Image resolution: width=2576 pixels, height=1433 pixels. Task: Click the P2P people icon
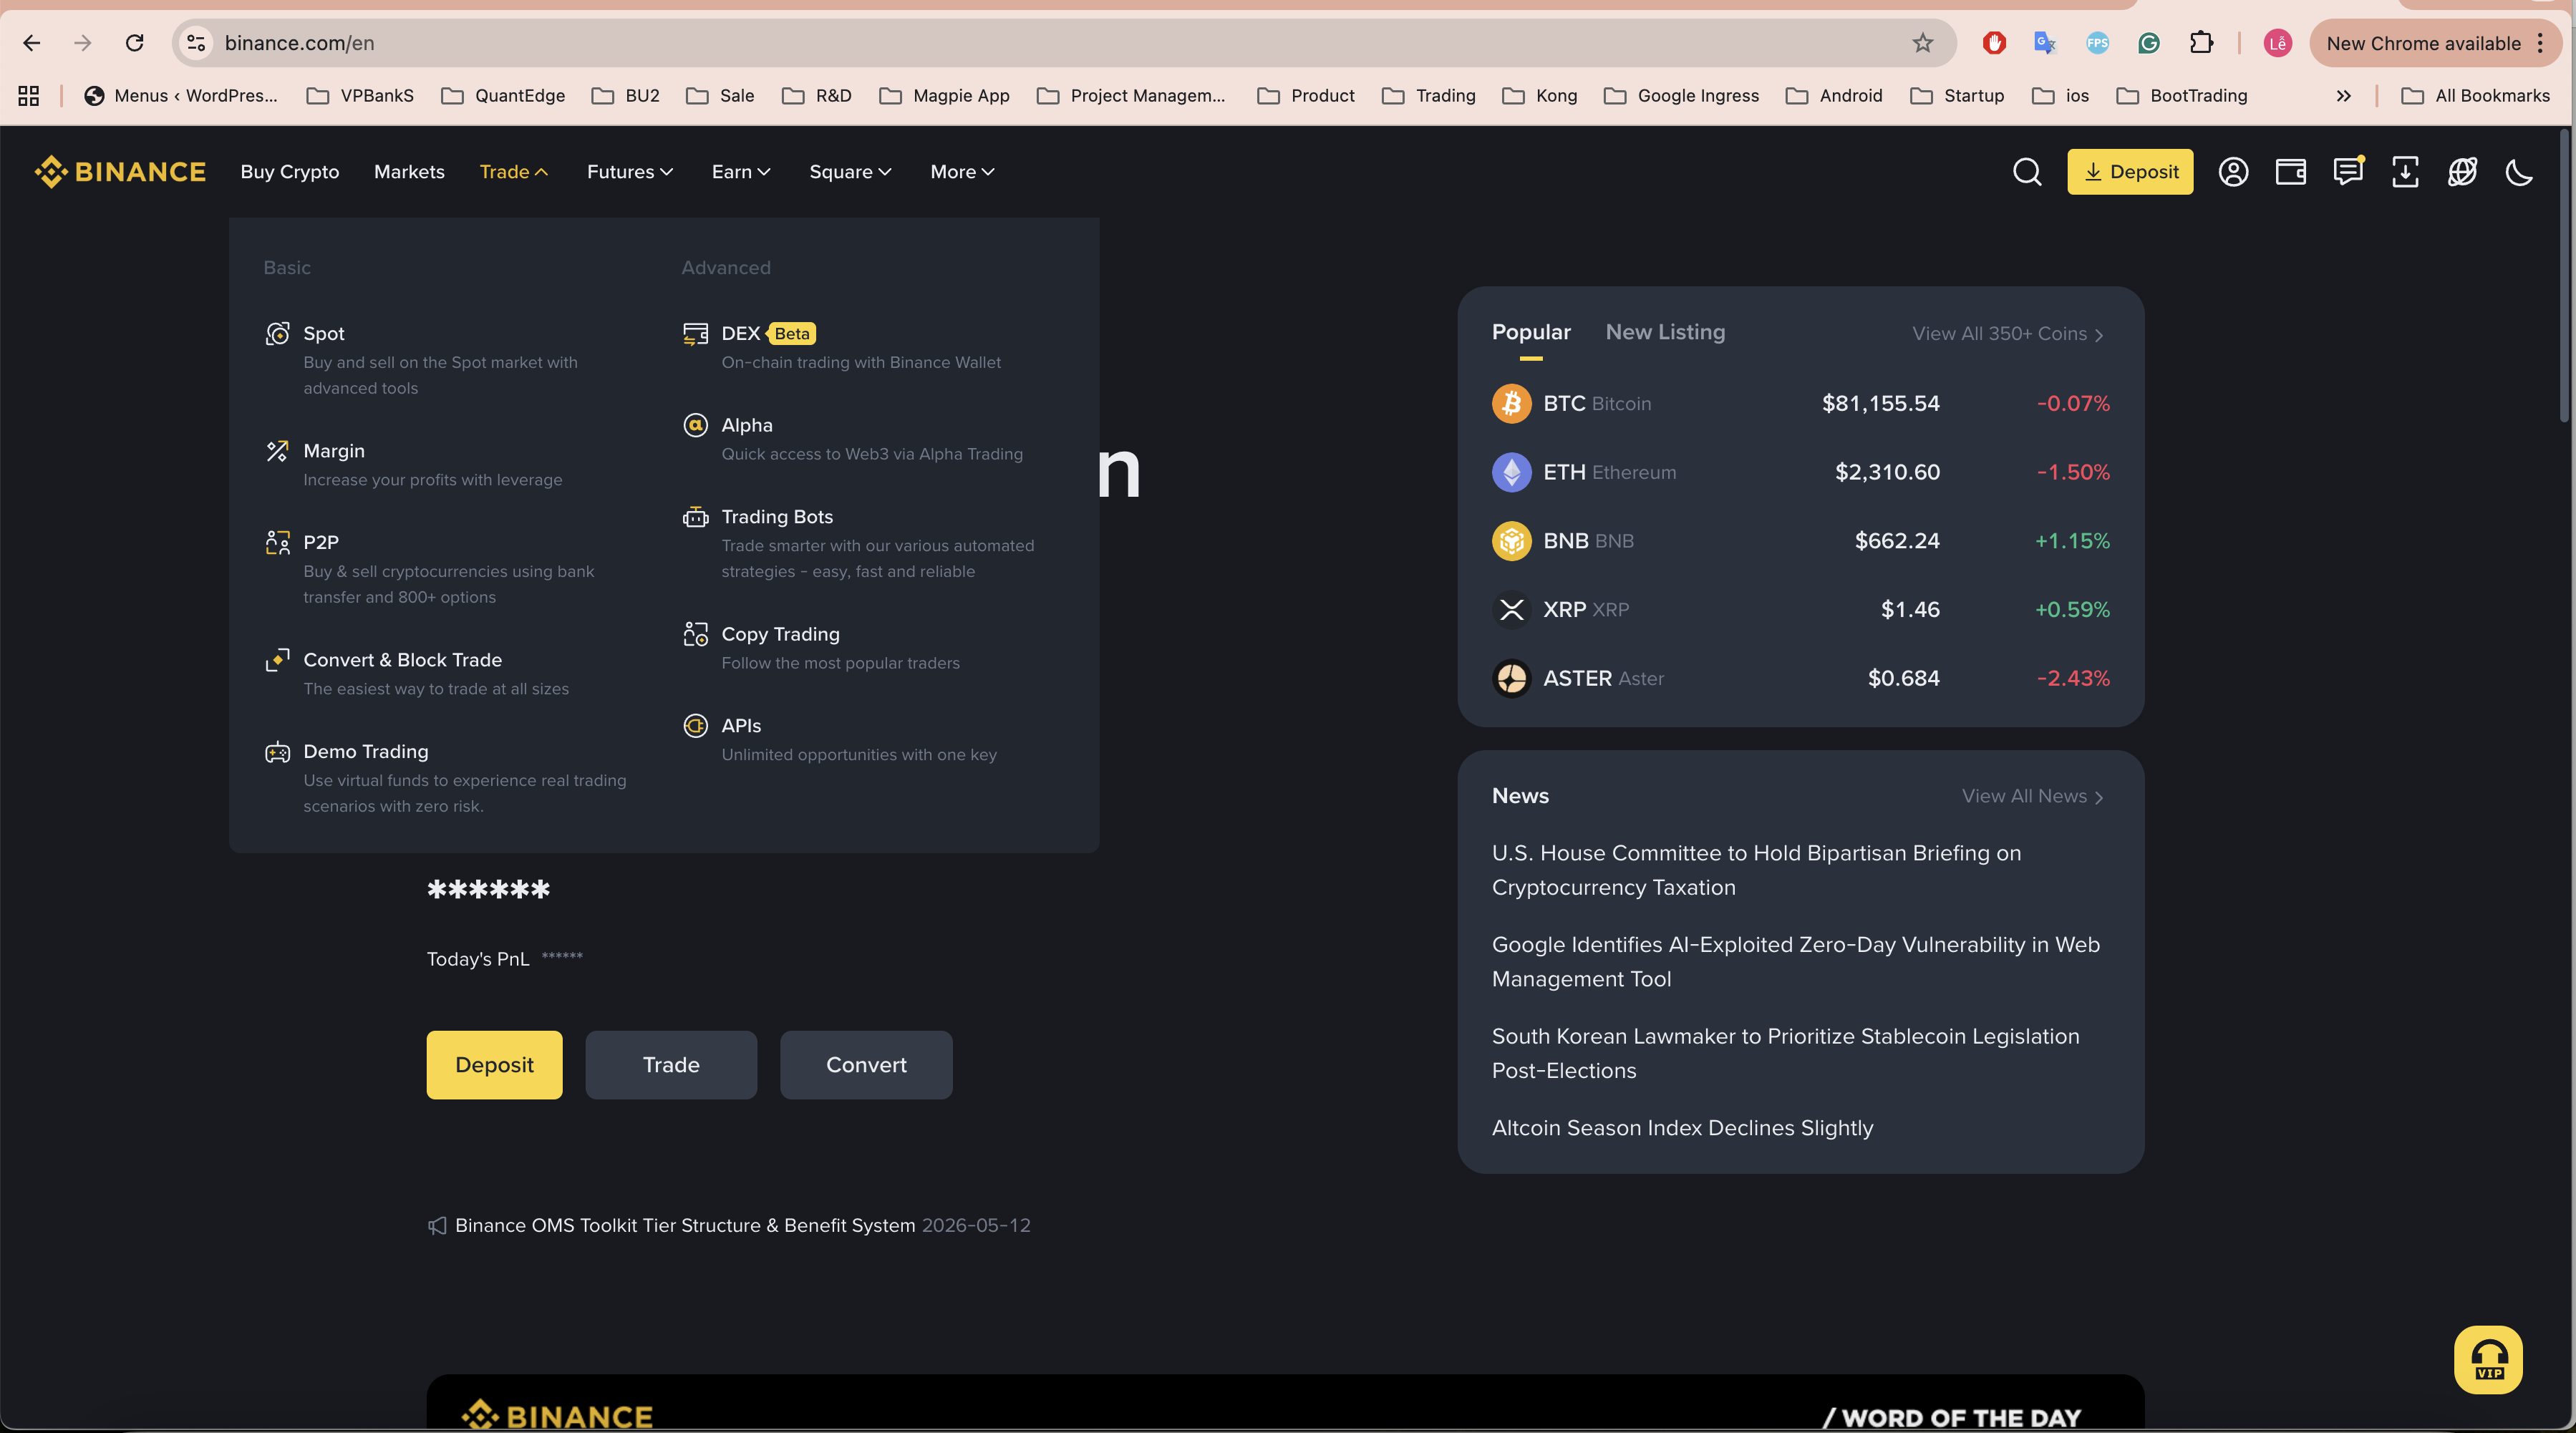point(277,542)
